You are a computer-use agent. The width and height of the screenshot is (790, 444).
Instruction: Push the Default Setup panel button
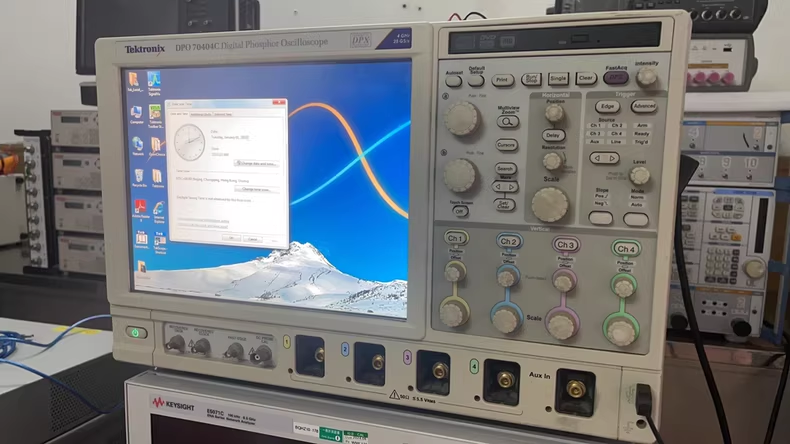point(476,81)
